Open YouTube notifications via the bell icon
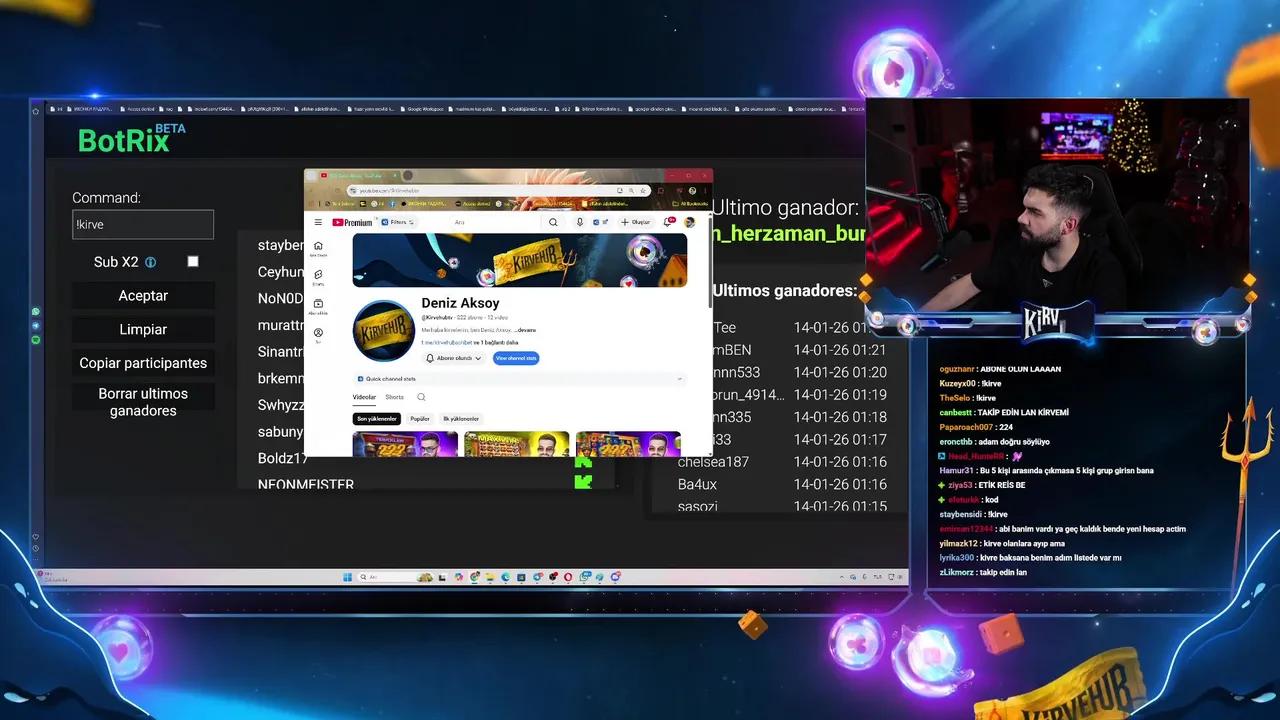The height and width of the screenshot is (720, 1280). pos(666,222)
